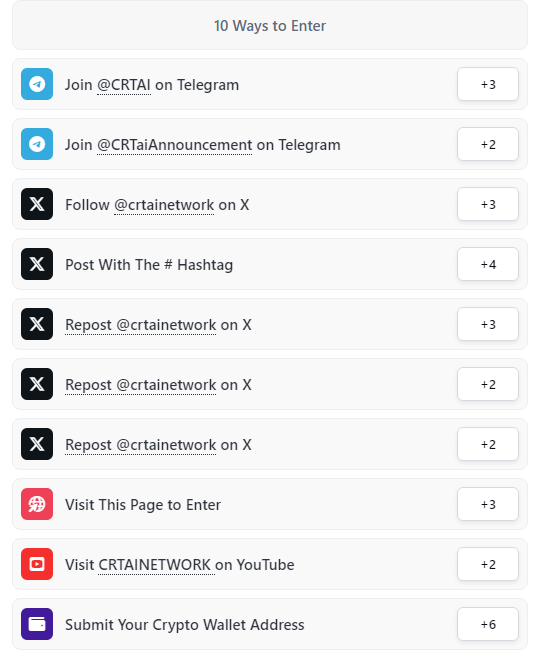
Task: Open the @CRTAI Telegram link
Action: [124, 85]
